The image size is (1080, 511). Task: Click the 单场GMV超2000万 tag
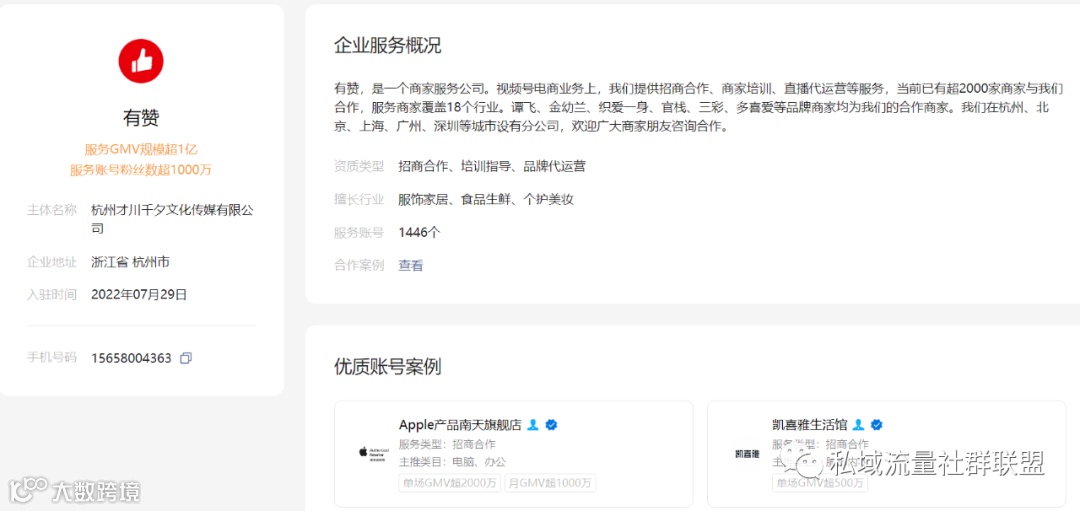click(450, 483)
